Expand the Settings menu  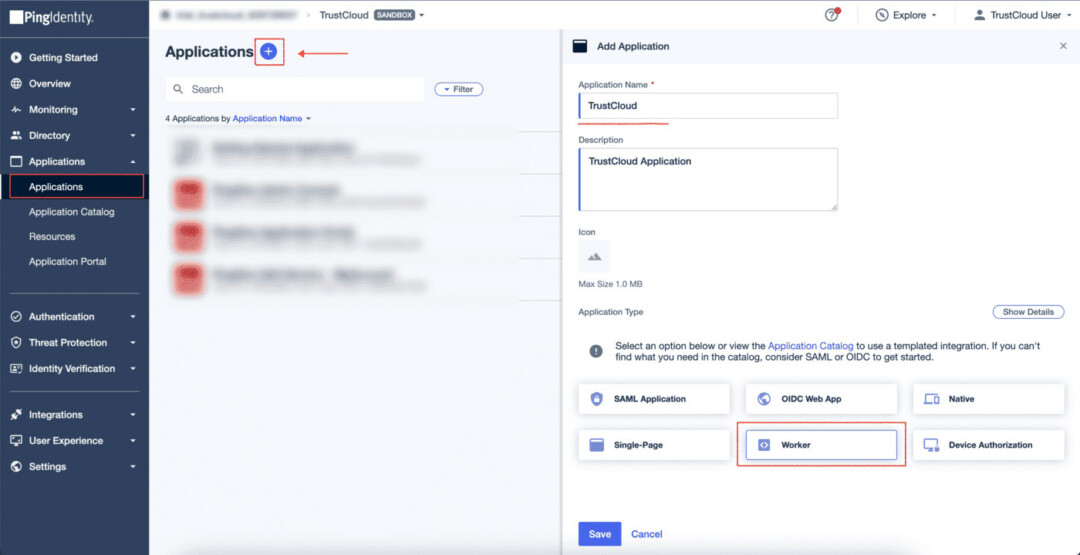point(133,467)
